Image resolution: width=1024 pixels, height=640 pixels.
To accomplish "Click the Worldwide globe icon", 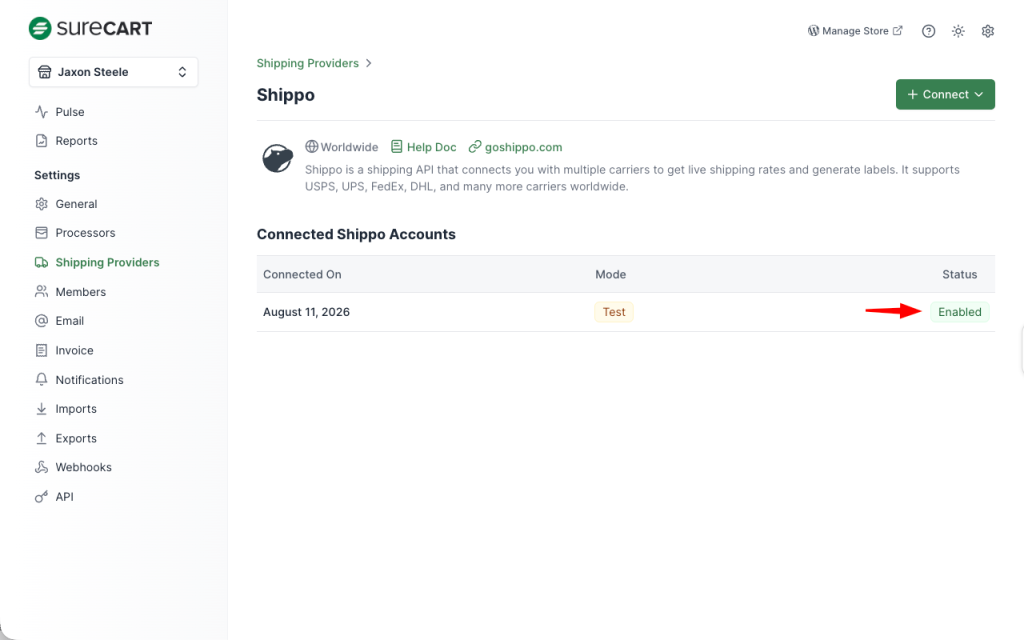I will 312,146.
